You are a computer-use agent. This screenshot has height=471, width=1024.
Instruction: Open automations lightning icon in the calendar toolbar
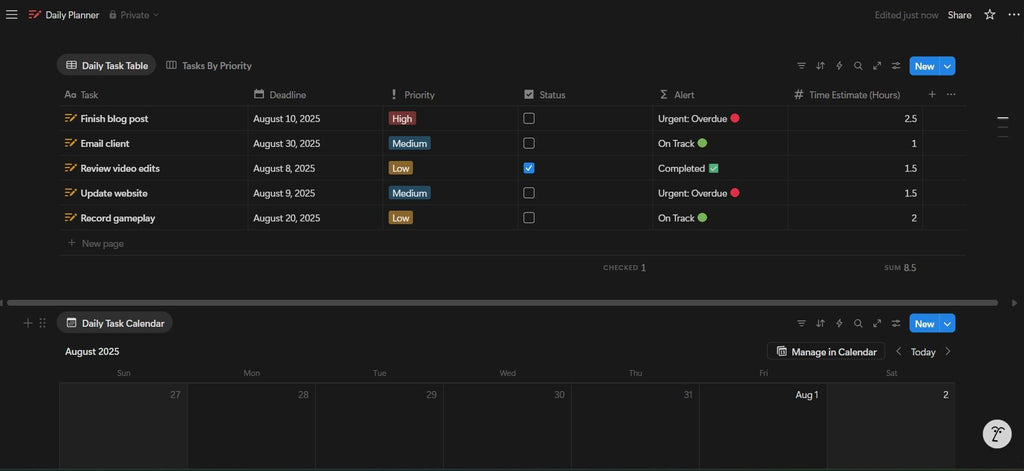(839, 323)
